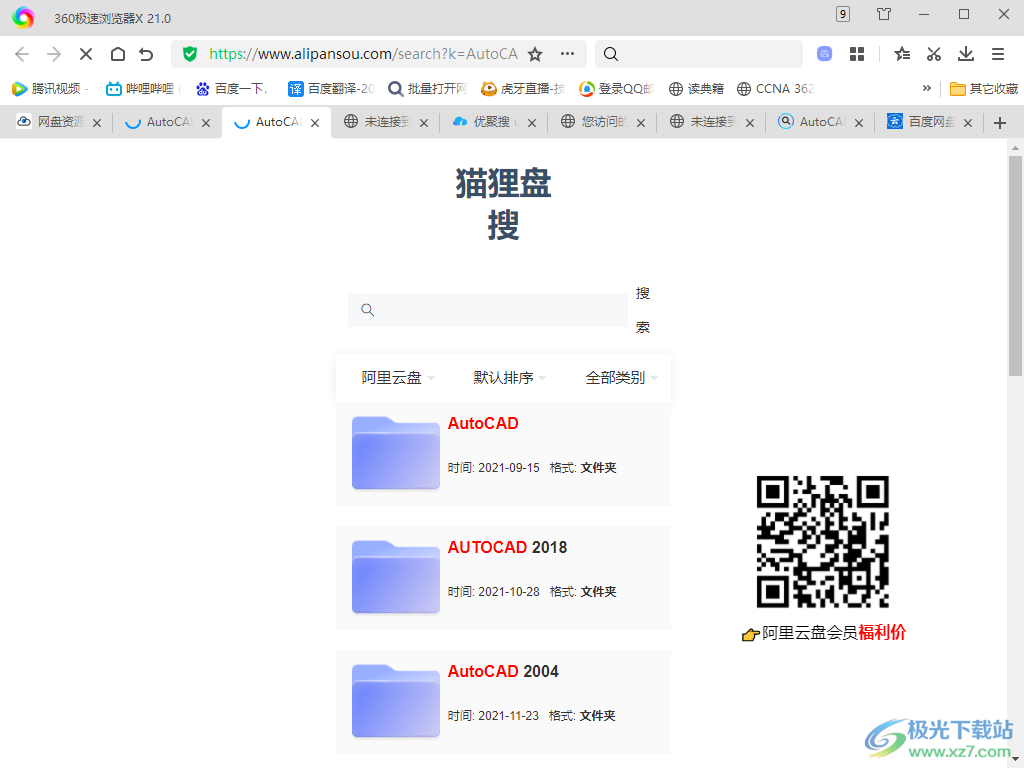
Task: Click the 360 browser logo
Action: coord(23,18)
